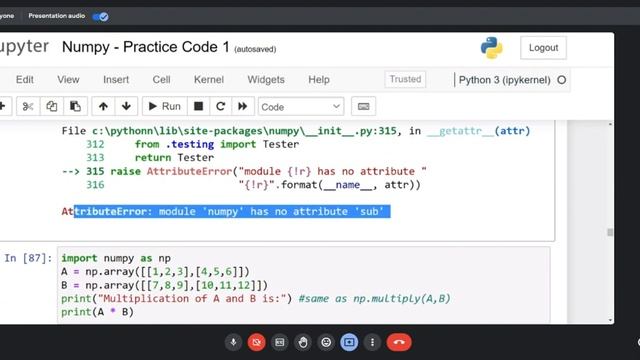Click the Logout button
This screenshot has height=360, width=640.
(x=543, y=48)
